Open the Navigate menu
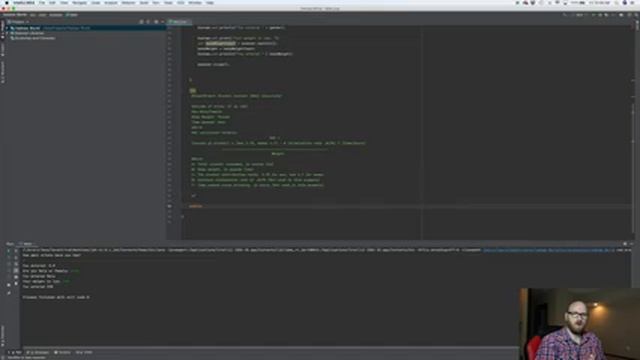The height and width of the screenshot is (360, 640). (79, 2)
